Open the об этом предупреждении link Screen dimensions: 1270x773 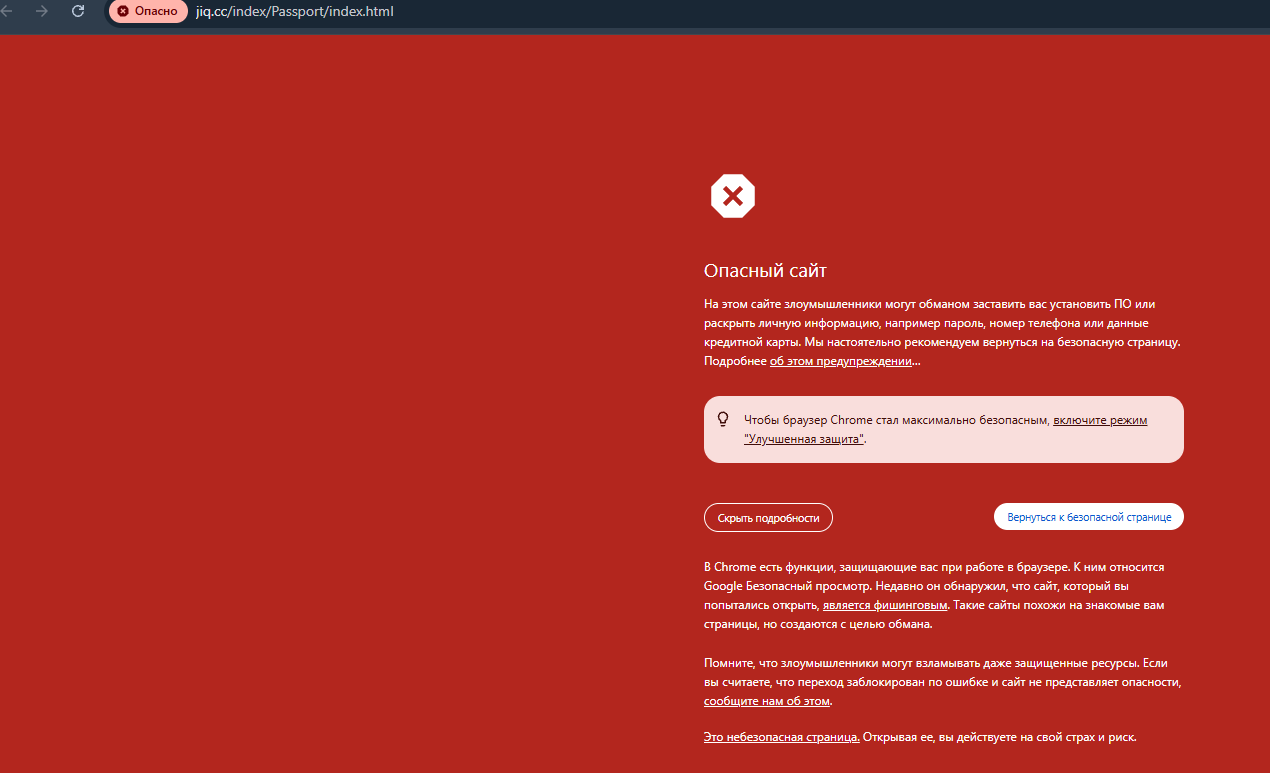pos(840,361)
